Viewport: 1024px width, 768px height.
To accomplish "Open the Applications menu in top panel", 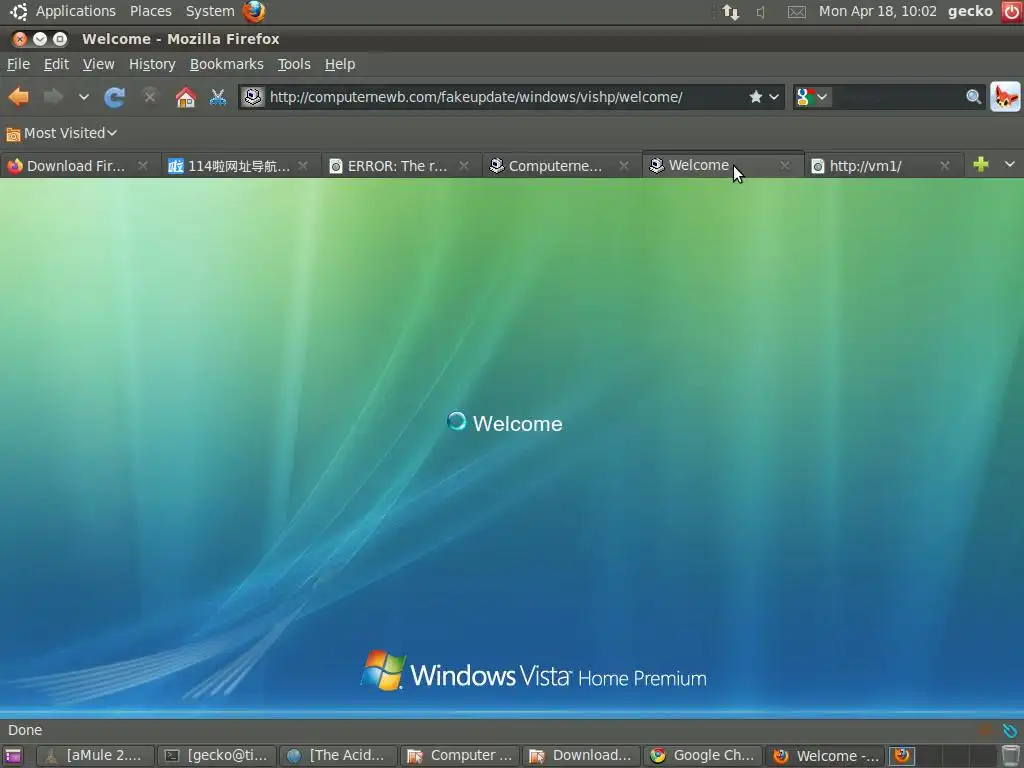I will click(75, 11).
